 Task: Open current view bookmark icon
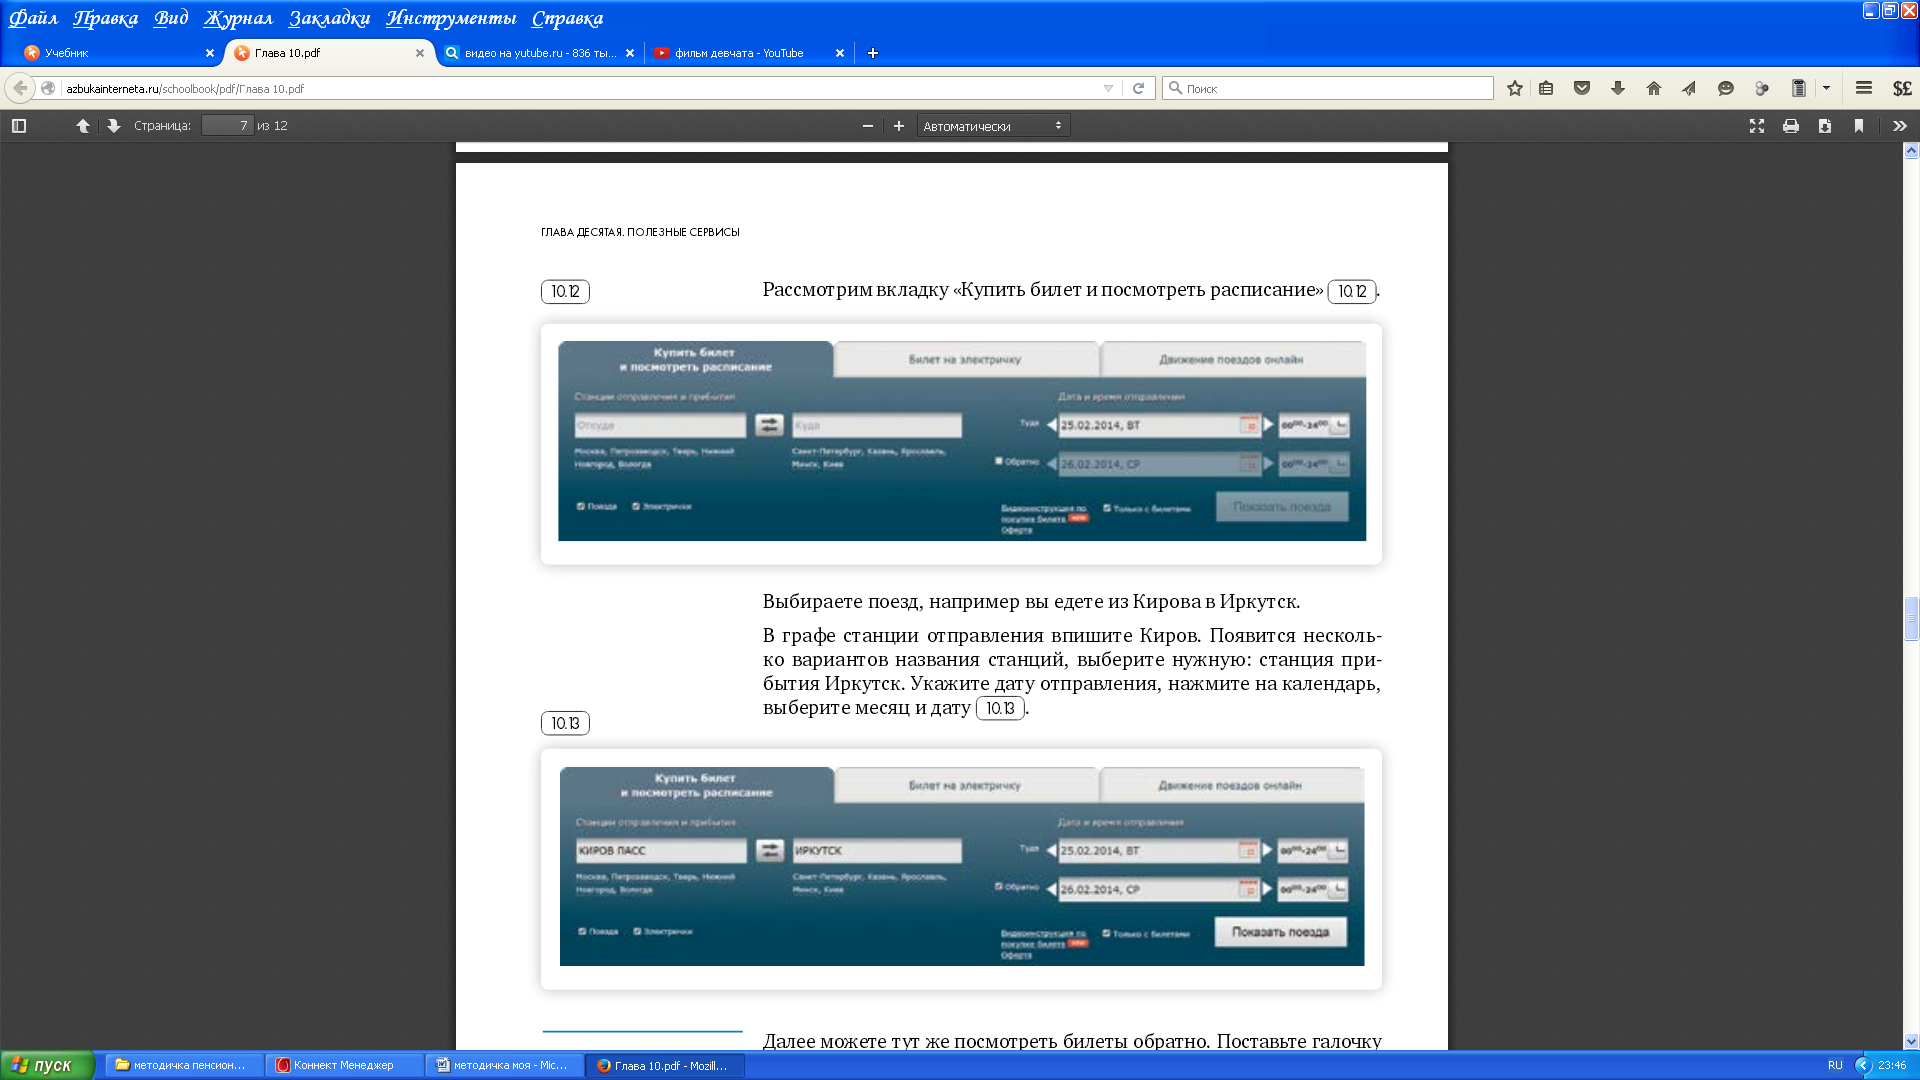tap(1859, 126)
